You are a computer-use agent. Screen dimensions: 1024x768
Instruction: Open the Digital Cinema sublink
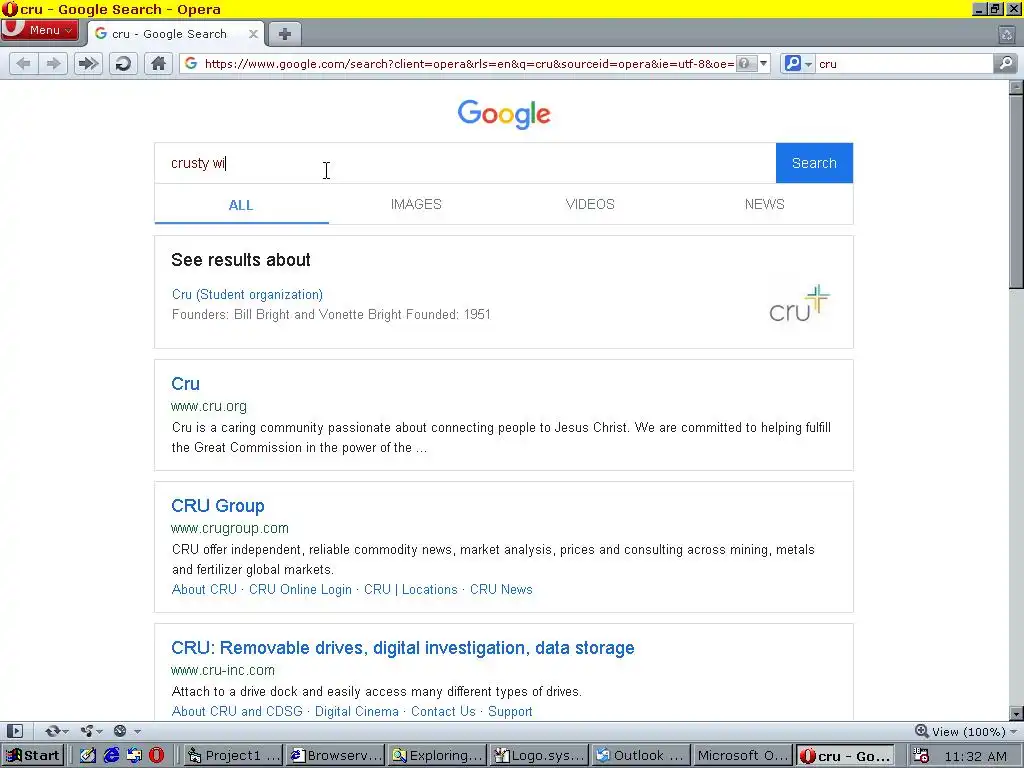coord(357,711)
